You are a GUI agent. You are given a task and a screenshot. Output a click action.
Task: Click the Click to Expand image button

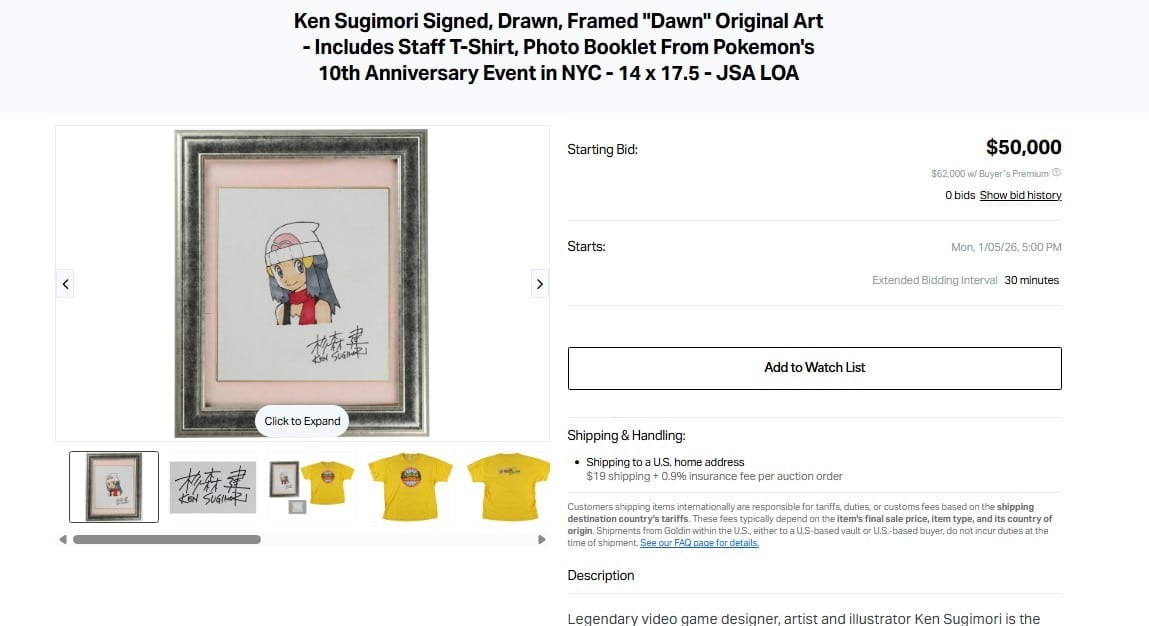pos(302,421)
